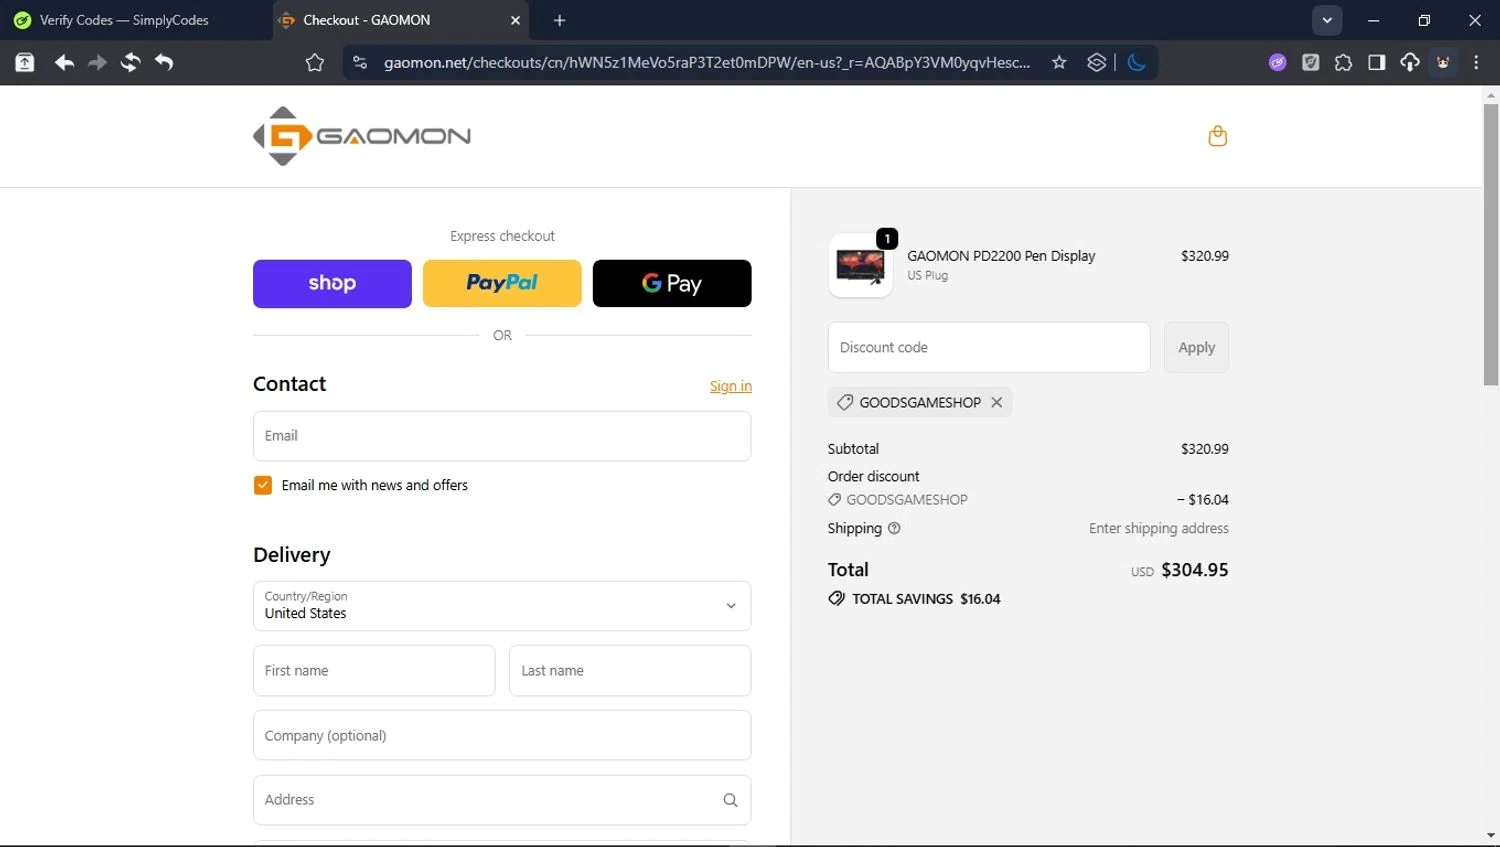Click the Discount code input field
1500x847 pixels.
click(989, 347)
